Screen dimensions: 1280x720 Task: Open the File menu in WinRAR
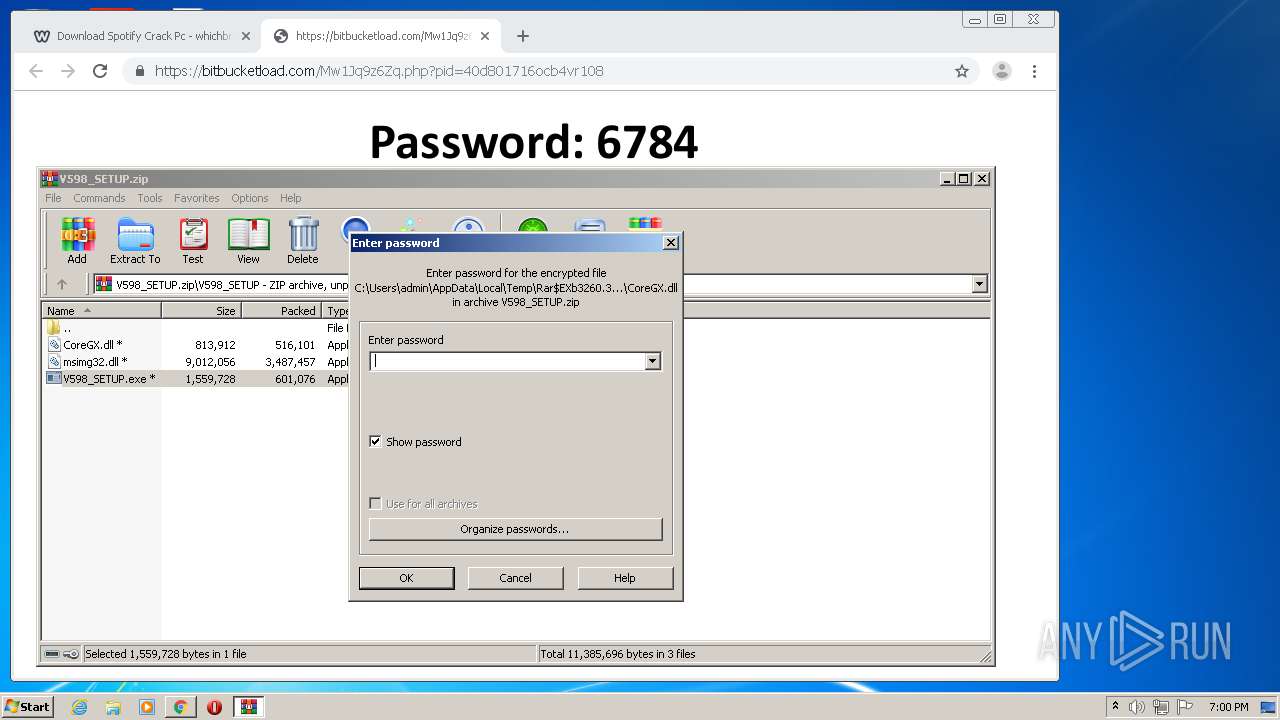point(53,198)
